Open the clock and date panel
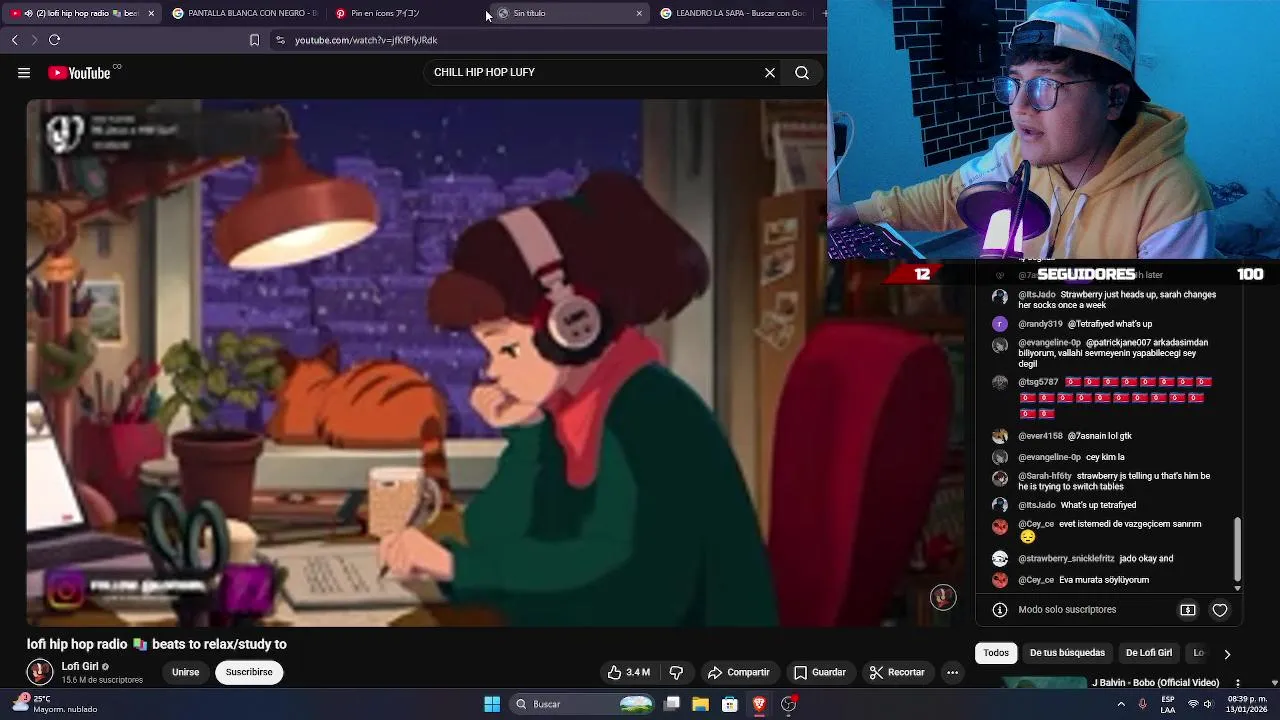Viewport: 1280px width, 720px height. pyautogui.click(x=1247, y=704)
